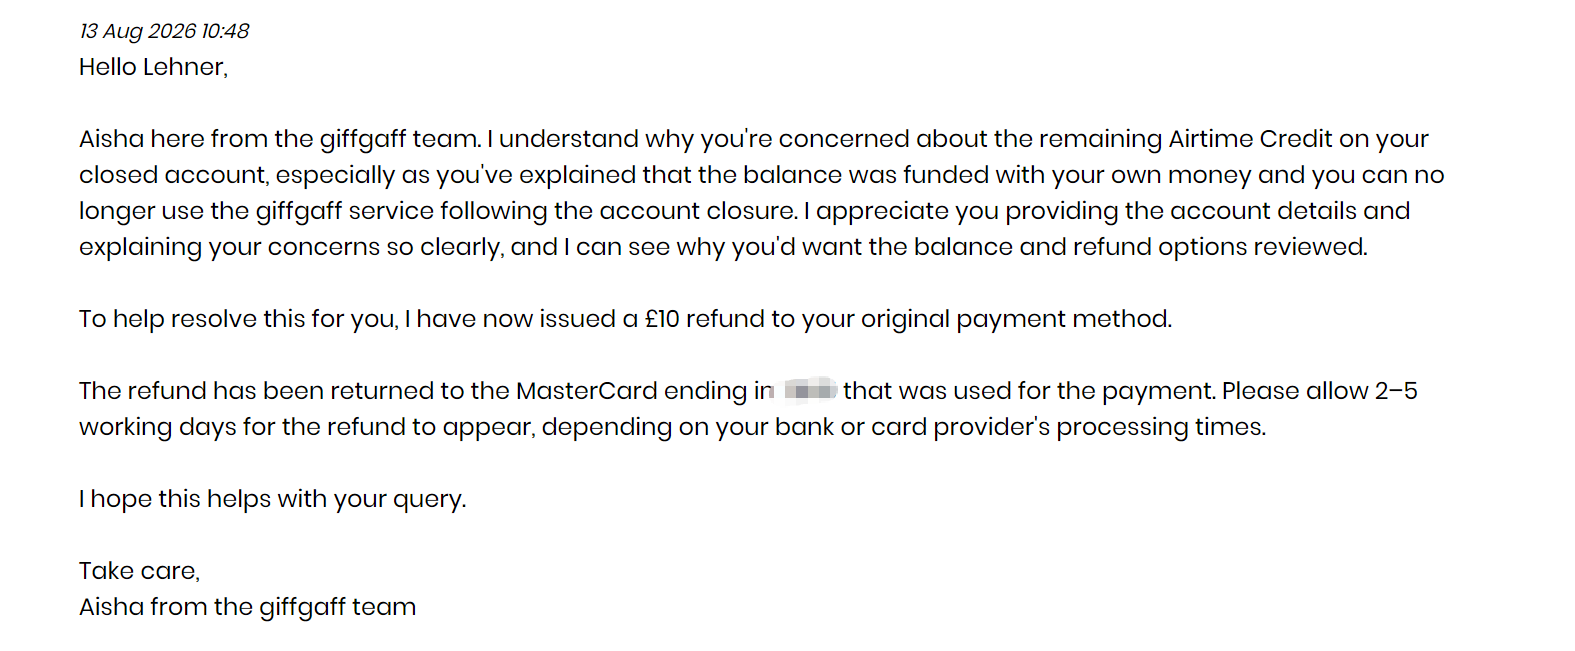Click the blurred card number digits
Viewport: 1575px width, 651px height.
pyautogui.click(x=810, y=389)
